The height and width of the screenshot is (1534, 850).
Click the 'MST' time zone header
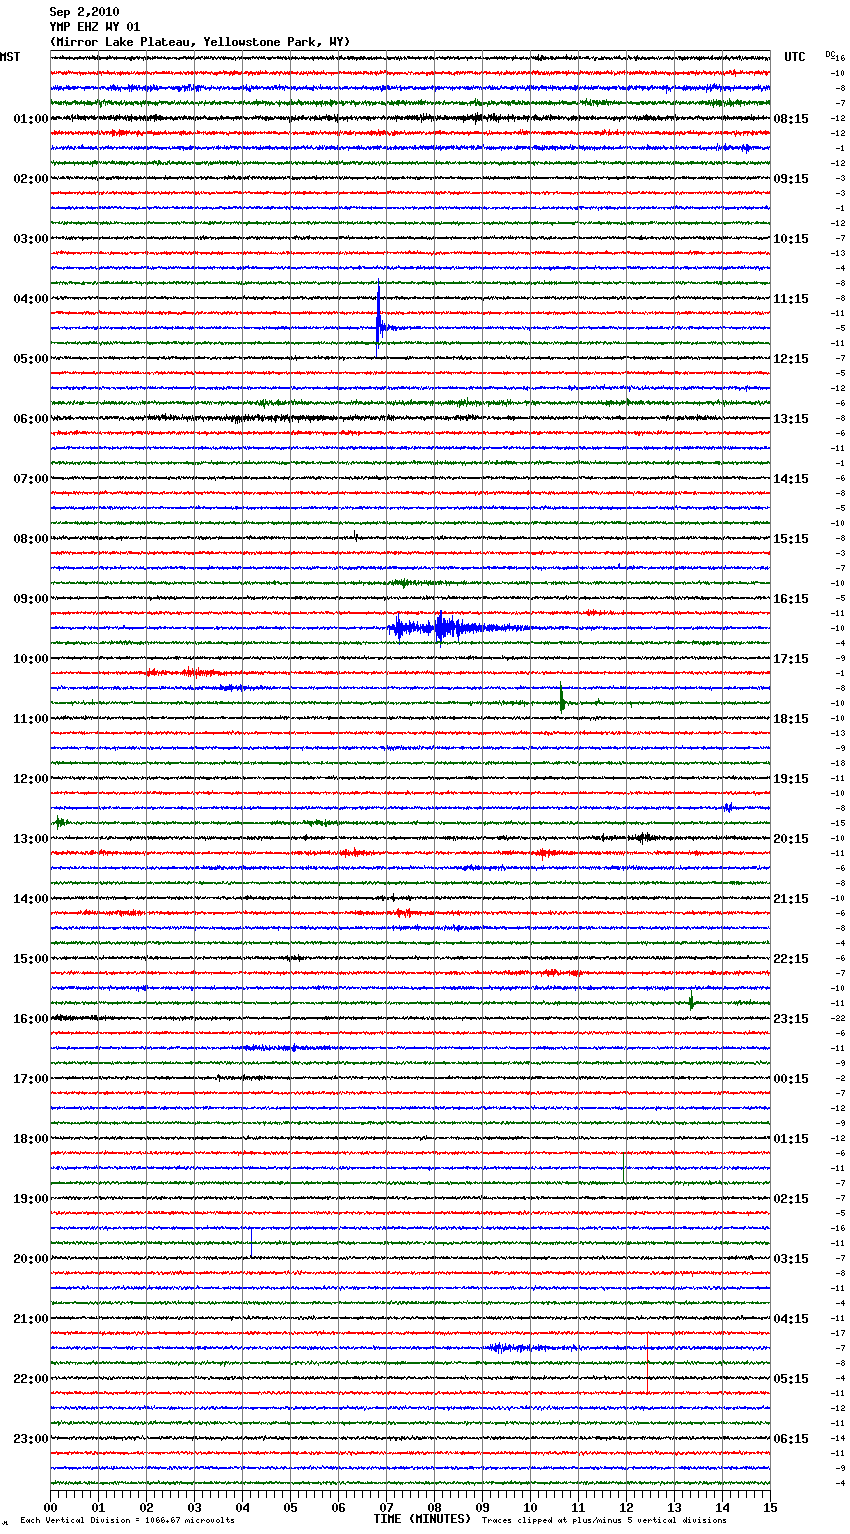pyautogui.click(x=10, y=57)
